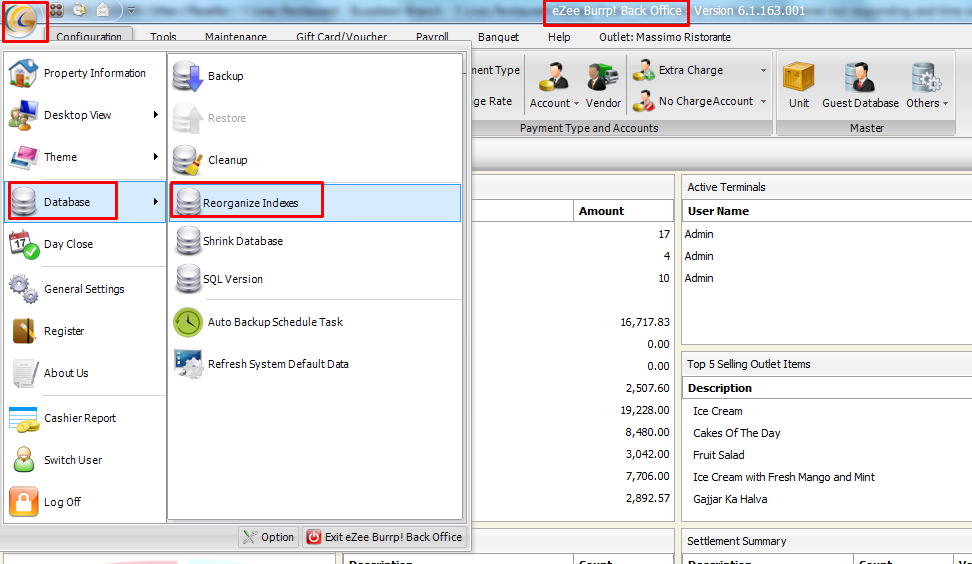The height and width of the screenshot is (564, 972).
Task: Open the quick access toolbar customize arrow
Action: pos(131,10)
